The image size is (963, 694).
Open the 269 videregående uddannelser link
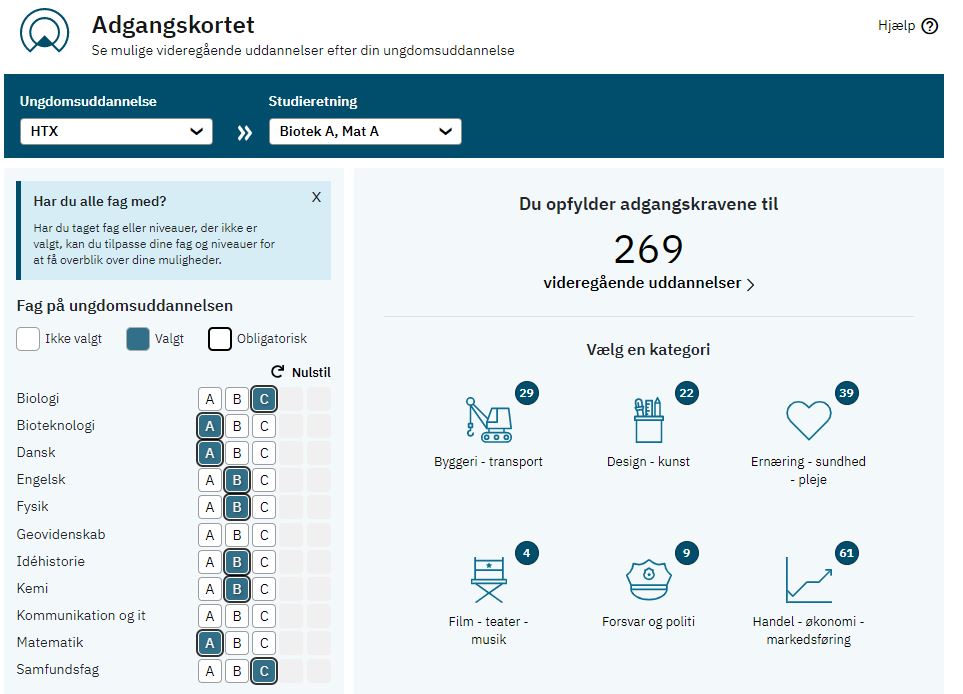(x=649, y=283)
